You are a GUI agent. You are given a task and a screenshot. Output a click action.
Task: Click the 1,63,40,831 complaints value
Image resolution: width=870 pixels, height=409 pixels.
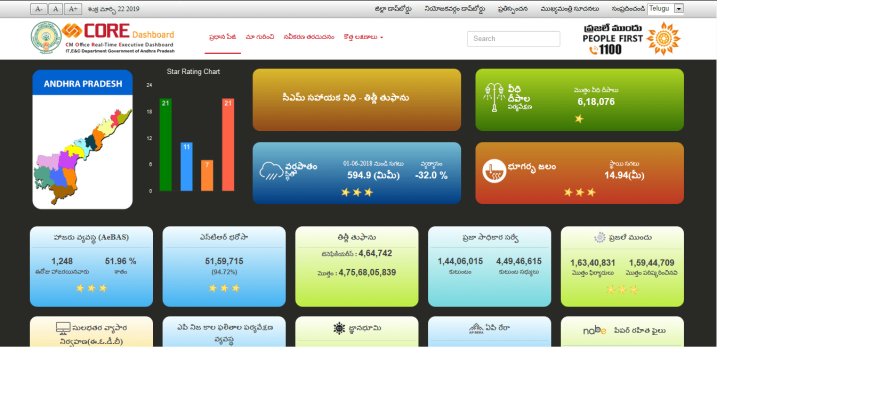593,262
